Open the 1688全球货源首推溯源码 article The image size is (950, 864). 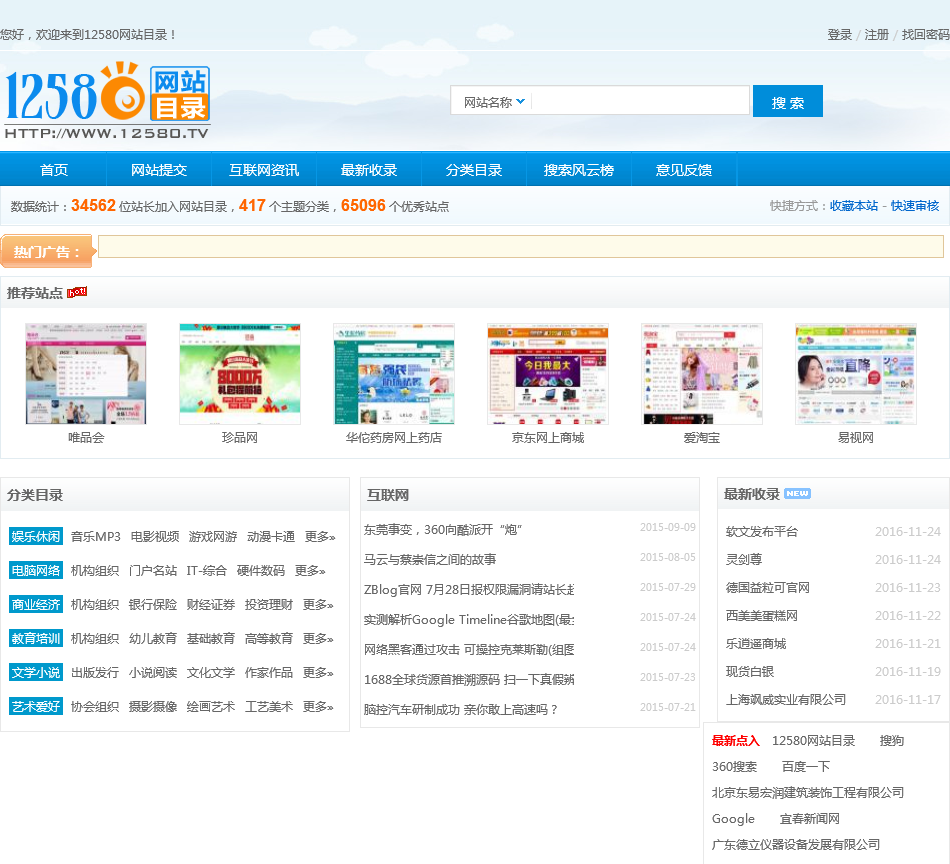(x=469, y=680)
